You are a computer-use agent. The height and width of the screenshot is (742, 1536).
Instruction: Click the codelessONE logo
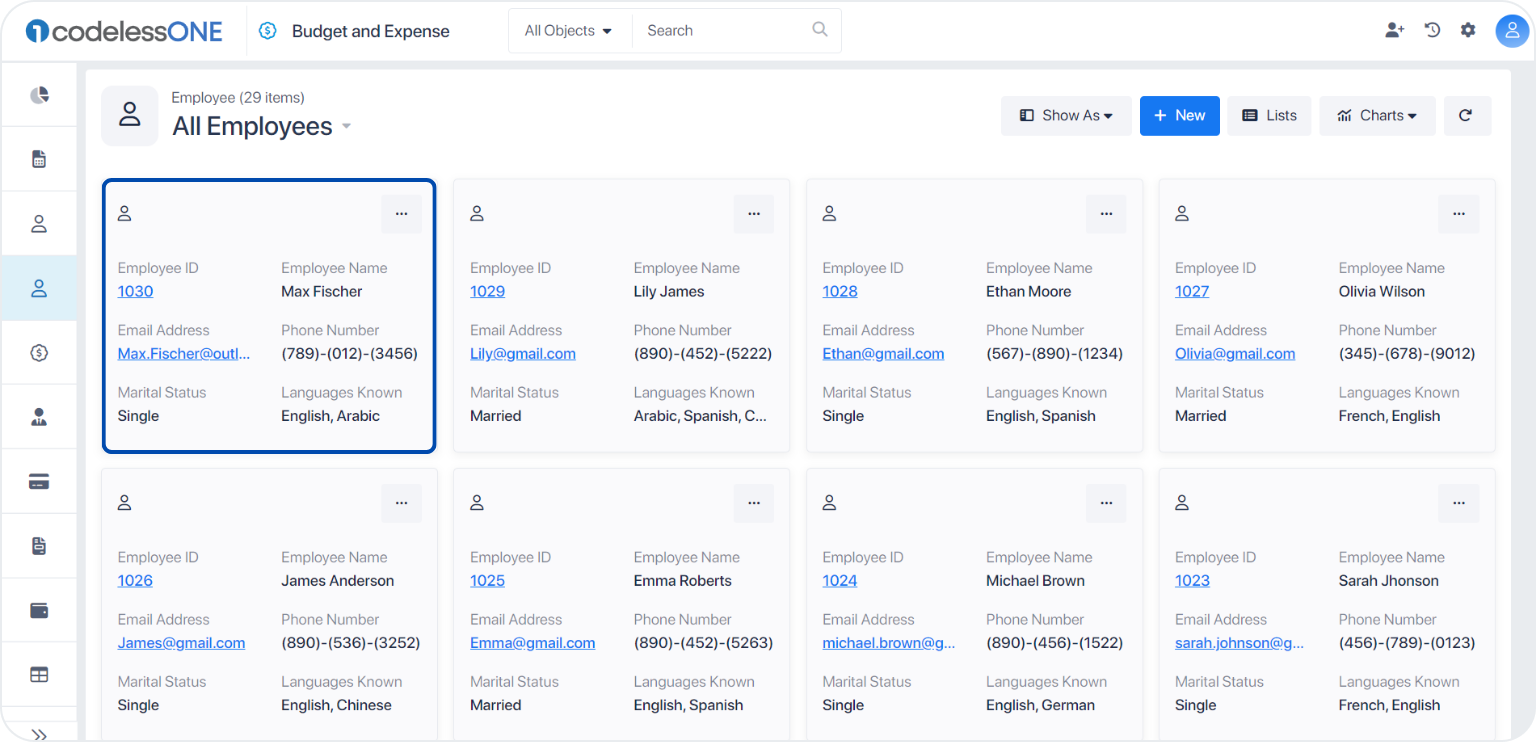124,31
